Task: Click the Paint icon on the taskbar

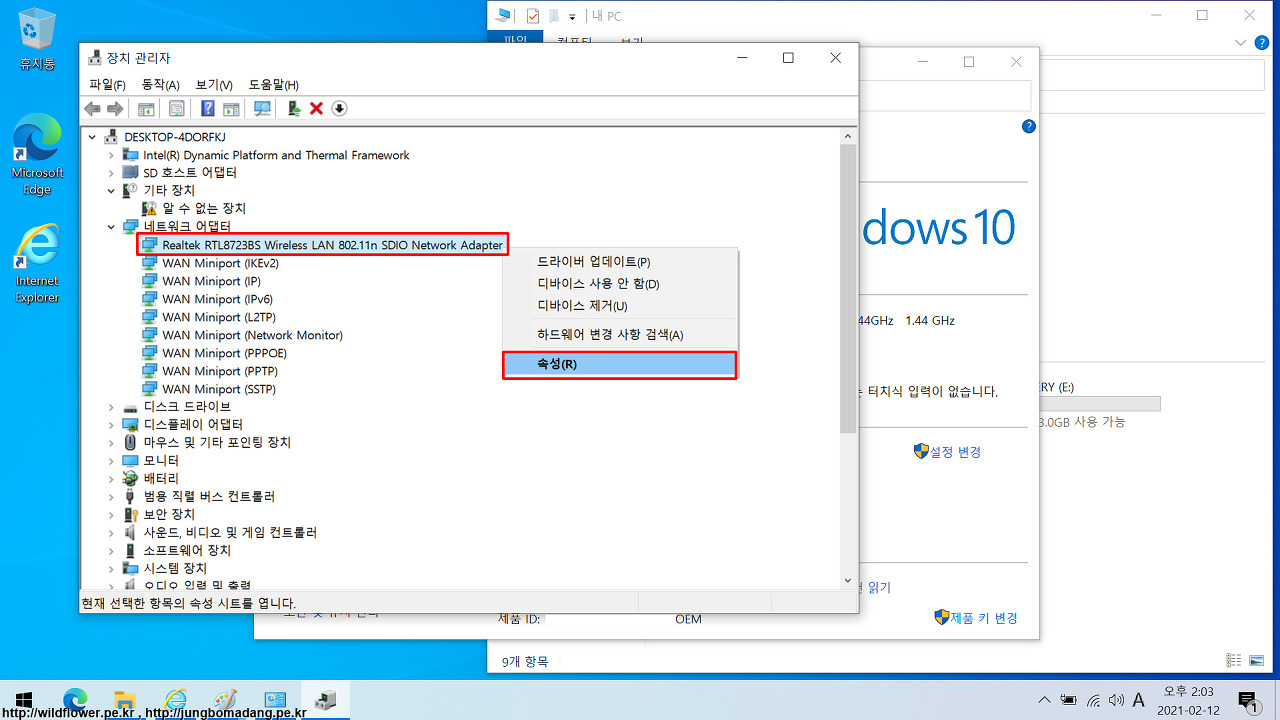Action: click(226, 699)
